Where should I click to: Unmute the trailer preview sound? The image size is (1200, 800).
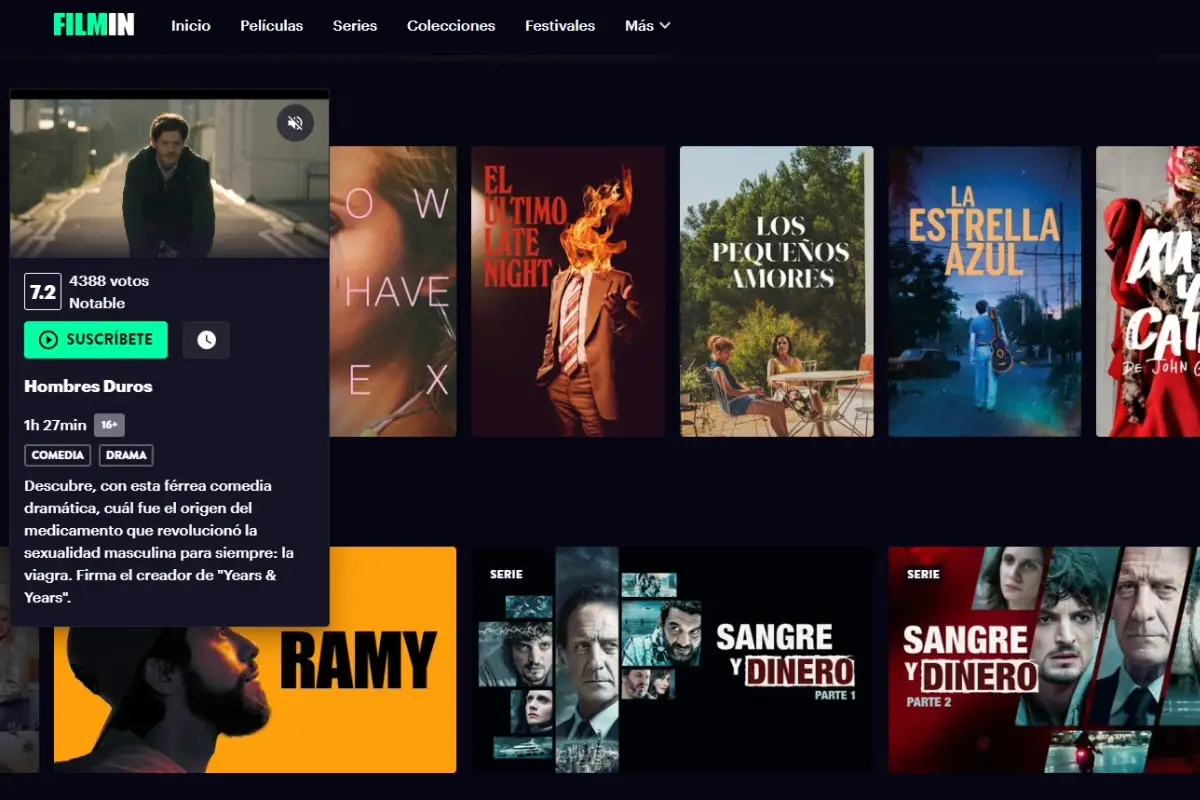[295, 123]
